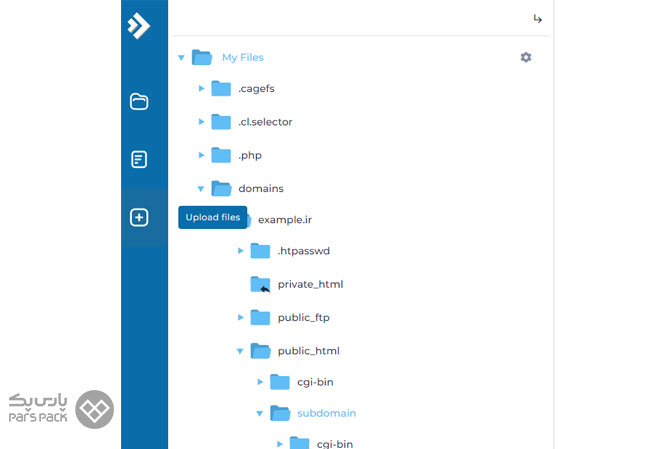Image resolution: width=648 pixels, height=449 pixels.
Task: Click the .htpasswd folder icon
Action: click(260, 251)
